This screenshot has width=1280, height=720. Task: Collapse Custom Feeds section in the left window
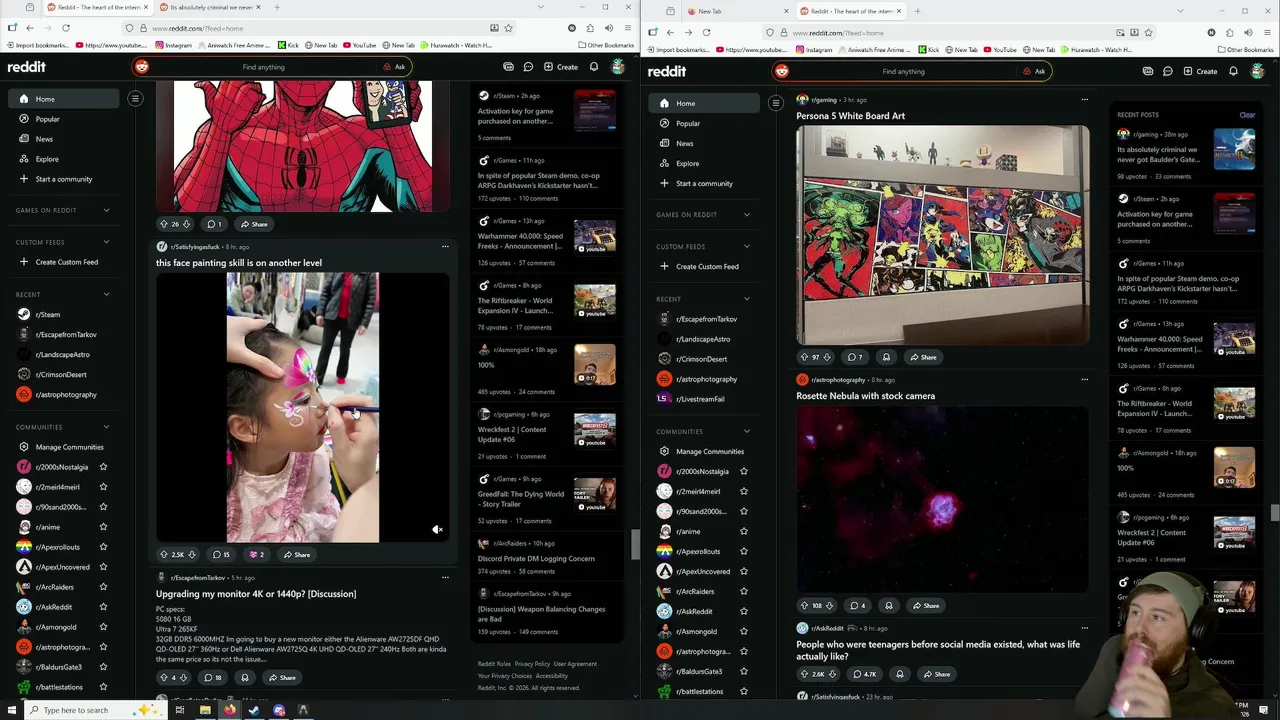[106, 242]
